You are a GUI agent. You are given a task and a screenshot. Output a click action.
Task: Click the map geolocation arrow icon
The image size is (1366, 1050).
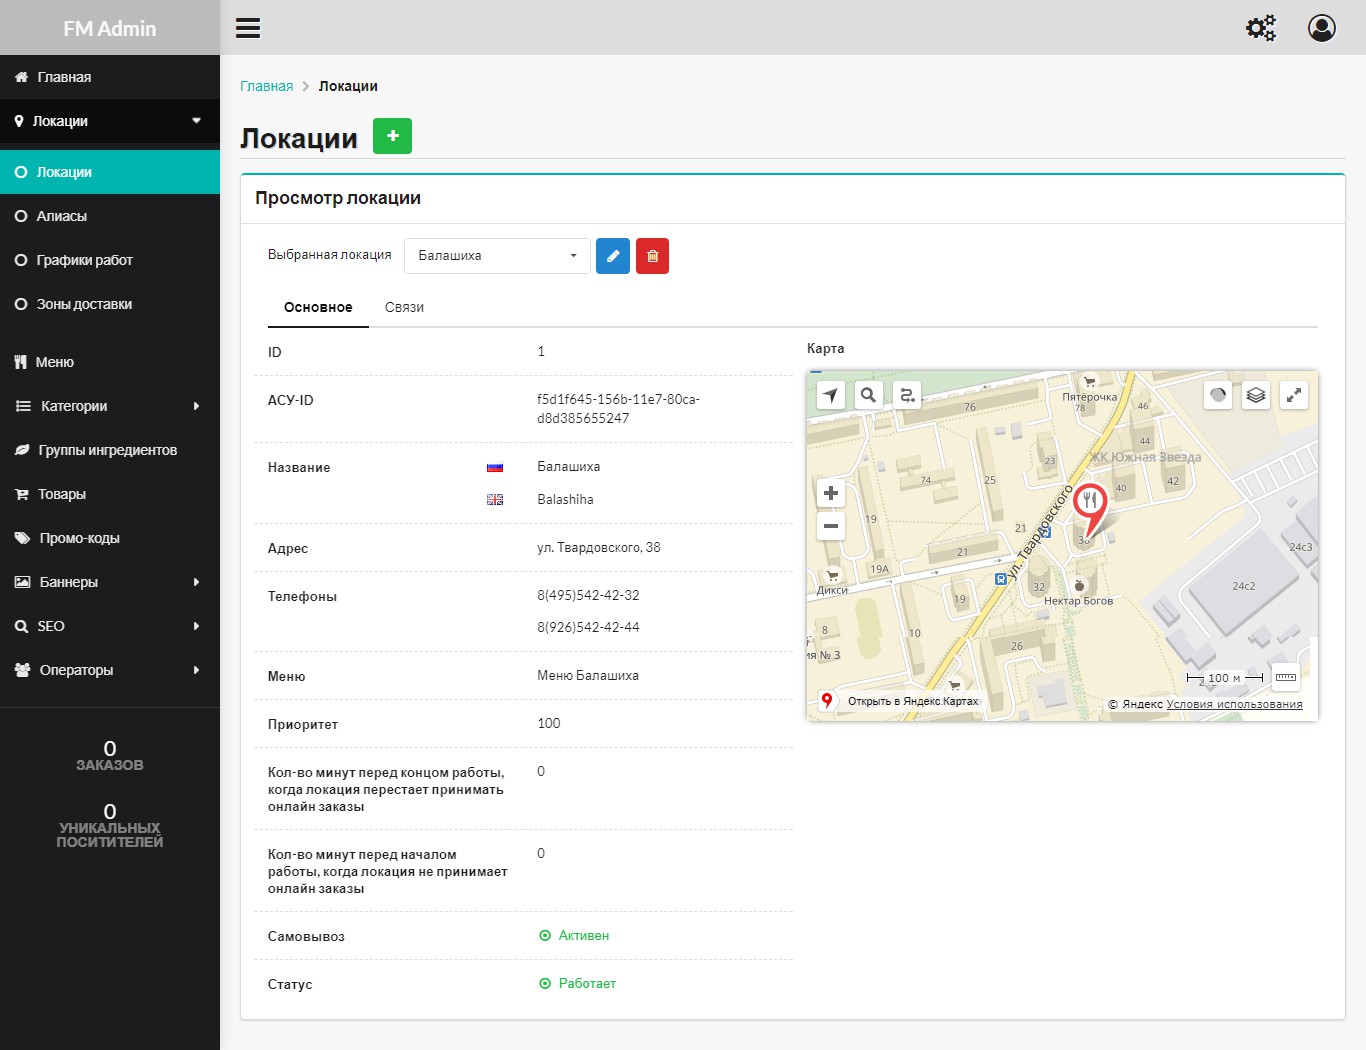831,395
